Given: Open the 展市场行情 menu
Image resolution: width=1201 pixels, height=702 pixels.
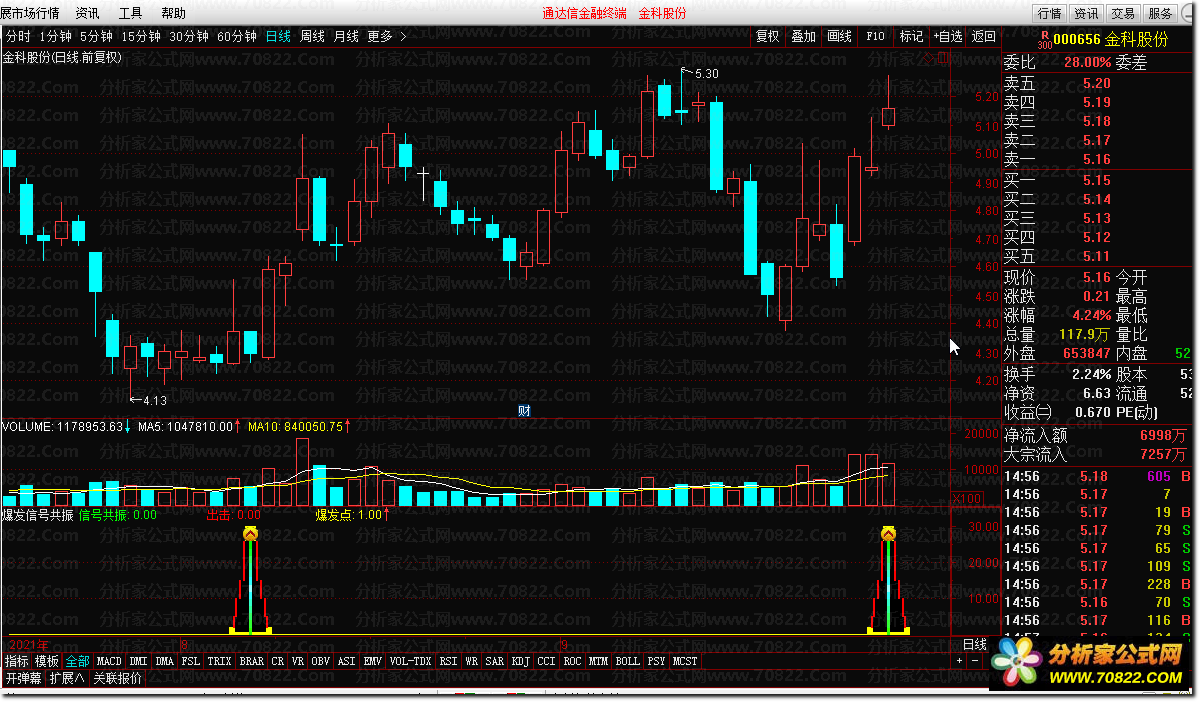Looking at the screenshot, I should [x=30, y=13].
